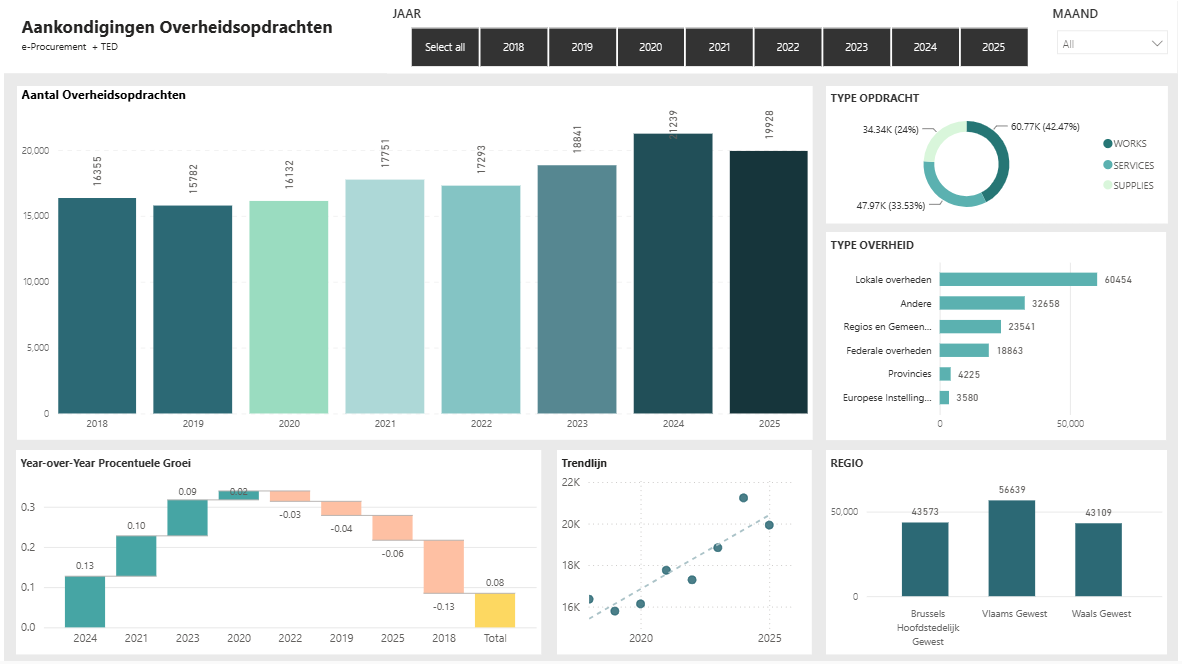Image resolution: width=1182 pixels, height=664 pixels.
Task: Open the MAAND dropdown
Action: (1112, 44)
